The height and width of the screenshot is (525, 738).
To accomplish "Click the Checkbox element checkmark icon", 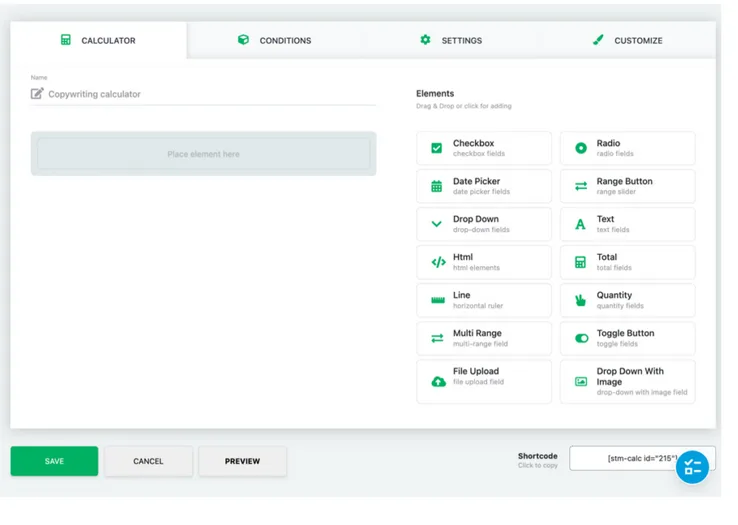I will point(436,148).
